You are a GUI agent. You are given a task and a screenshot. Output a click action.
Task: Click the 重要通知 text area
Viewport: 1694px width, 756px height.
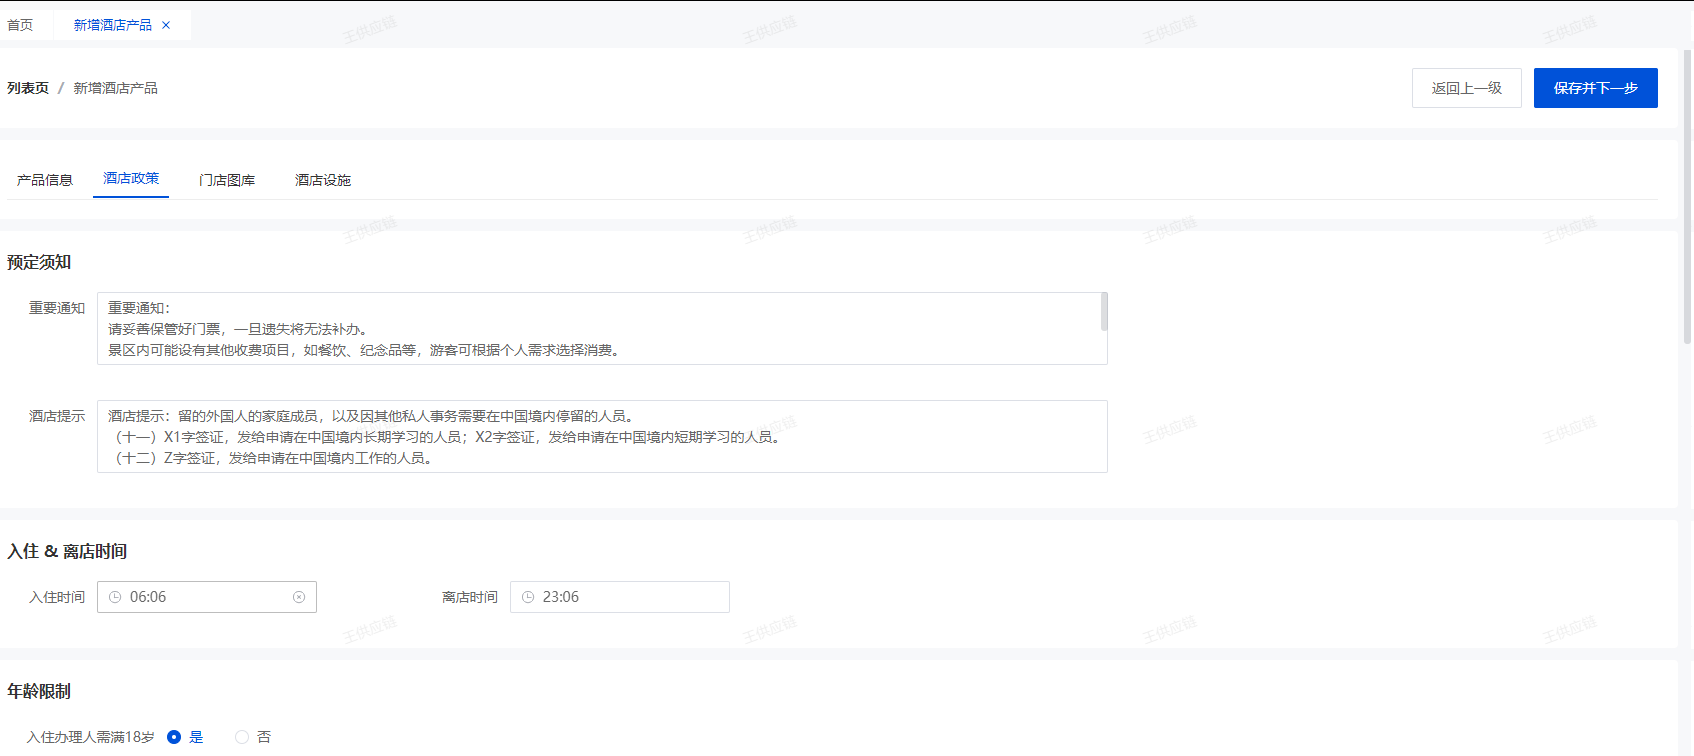tap(600, 328)
